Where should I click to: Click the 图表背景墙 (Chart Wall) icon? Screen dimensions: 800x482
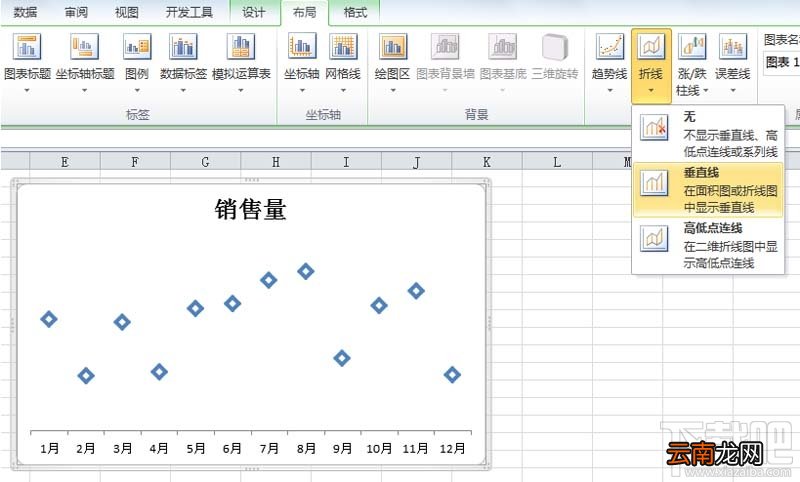click(x=445, y=46)
